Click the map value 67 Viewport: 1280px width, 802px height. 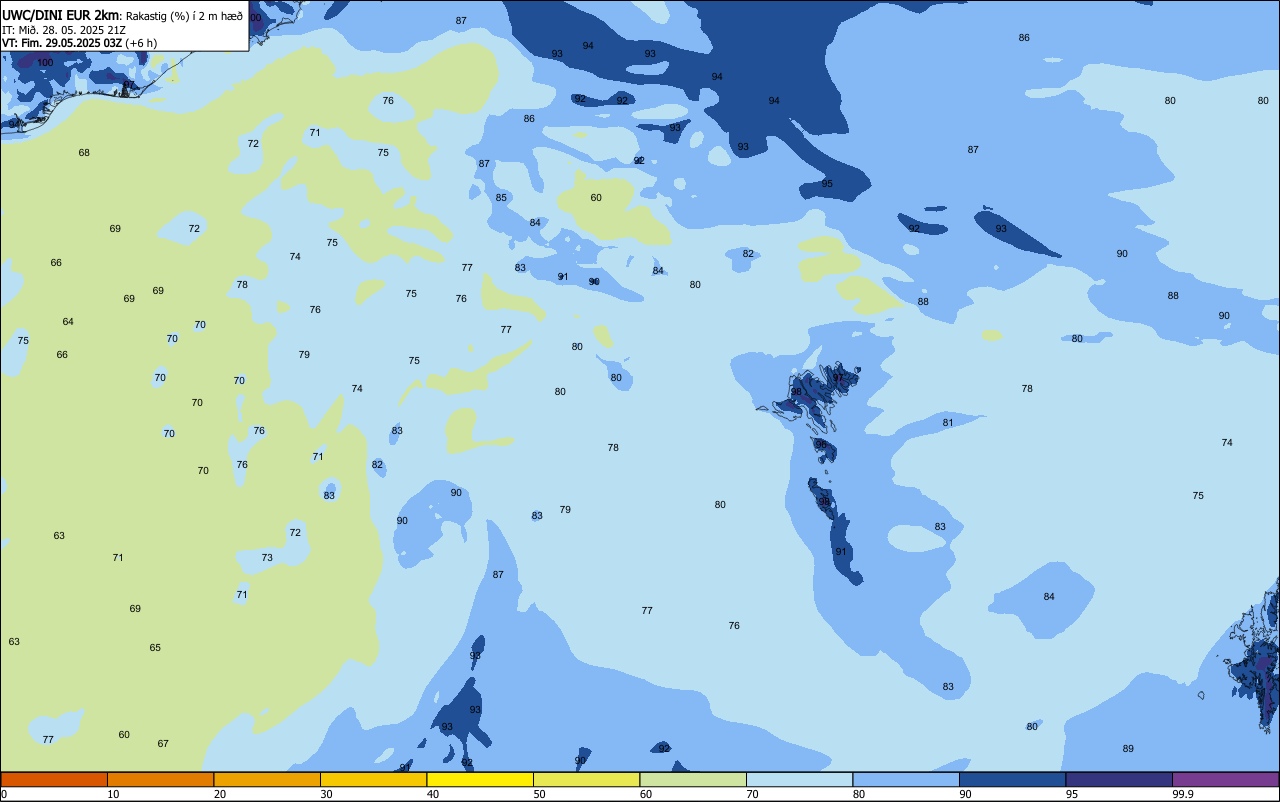click(x=163, y=743)
